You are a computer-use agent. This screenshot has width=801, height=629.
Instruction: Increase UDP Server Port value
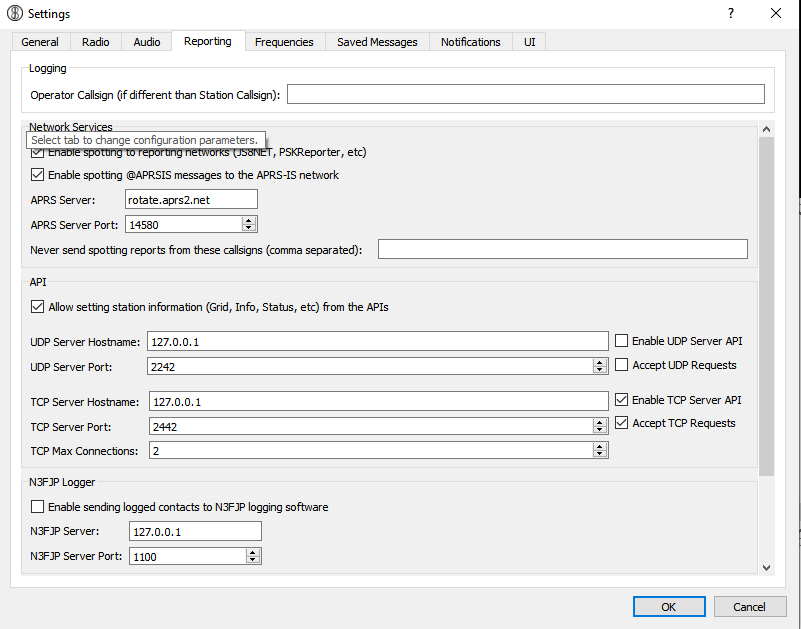[600, 362]
